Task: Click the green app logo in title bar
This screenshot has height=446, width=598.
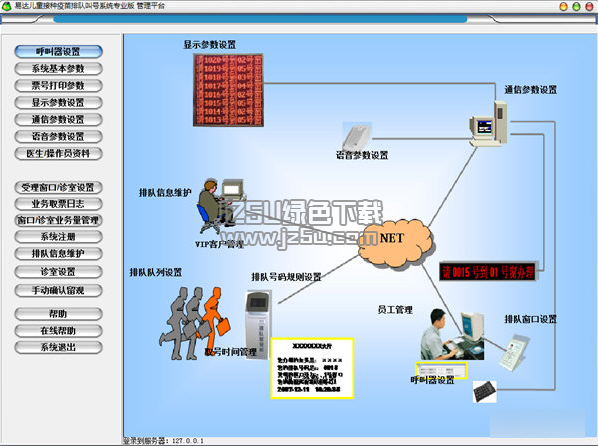Action: tap(6, 6)
